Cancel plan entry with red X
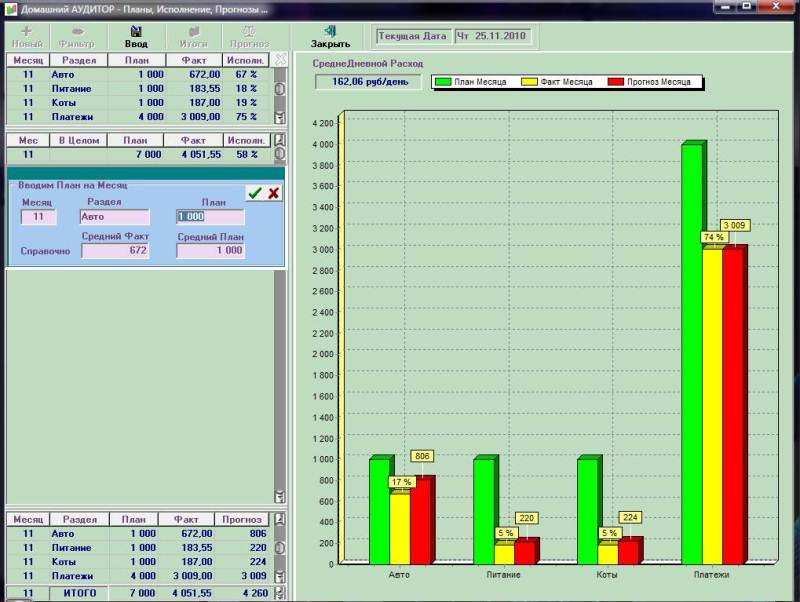This screenshot has height=602, width=800. (273, 193)
